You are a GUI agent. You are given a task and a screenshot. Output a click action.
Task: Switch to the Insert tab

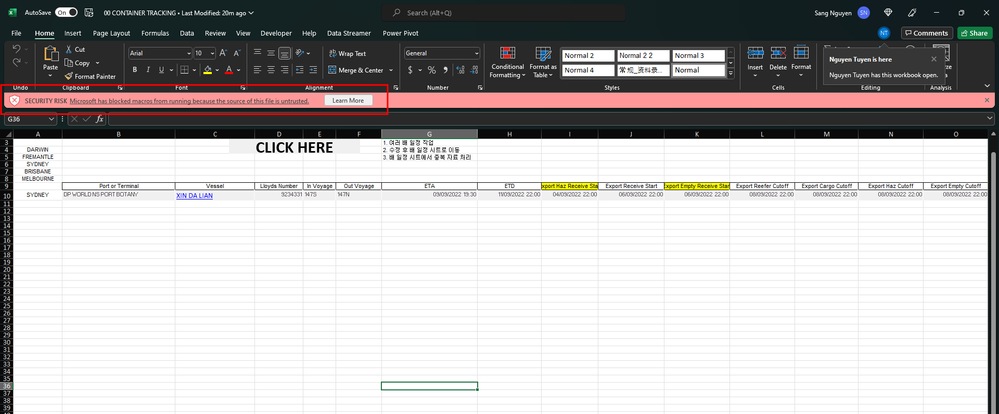click(x=73, y=33)
